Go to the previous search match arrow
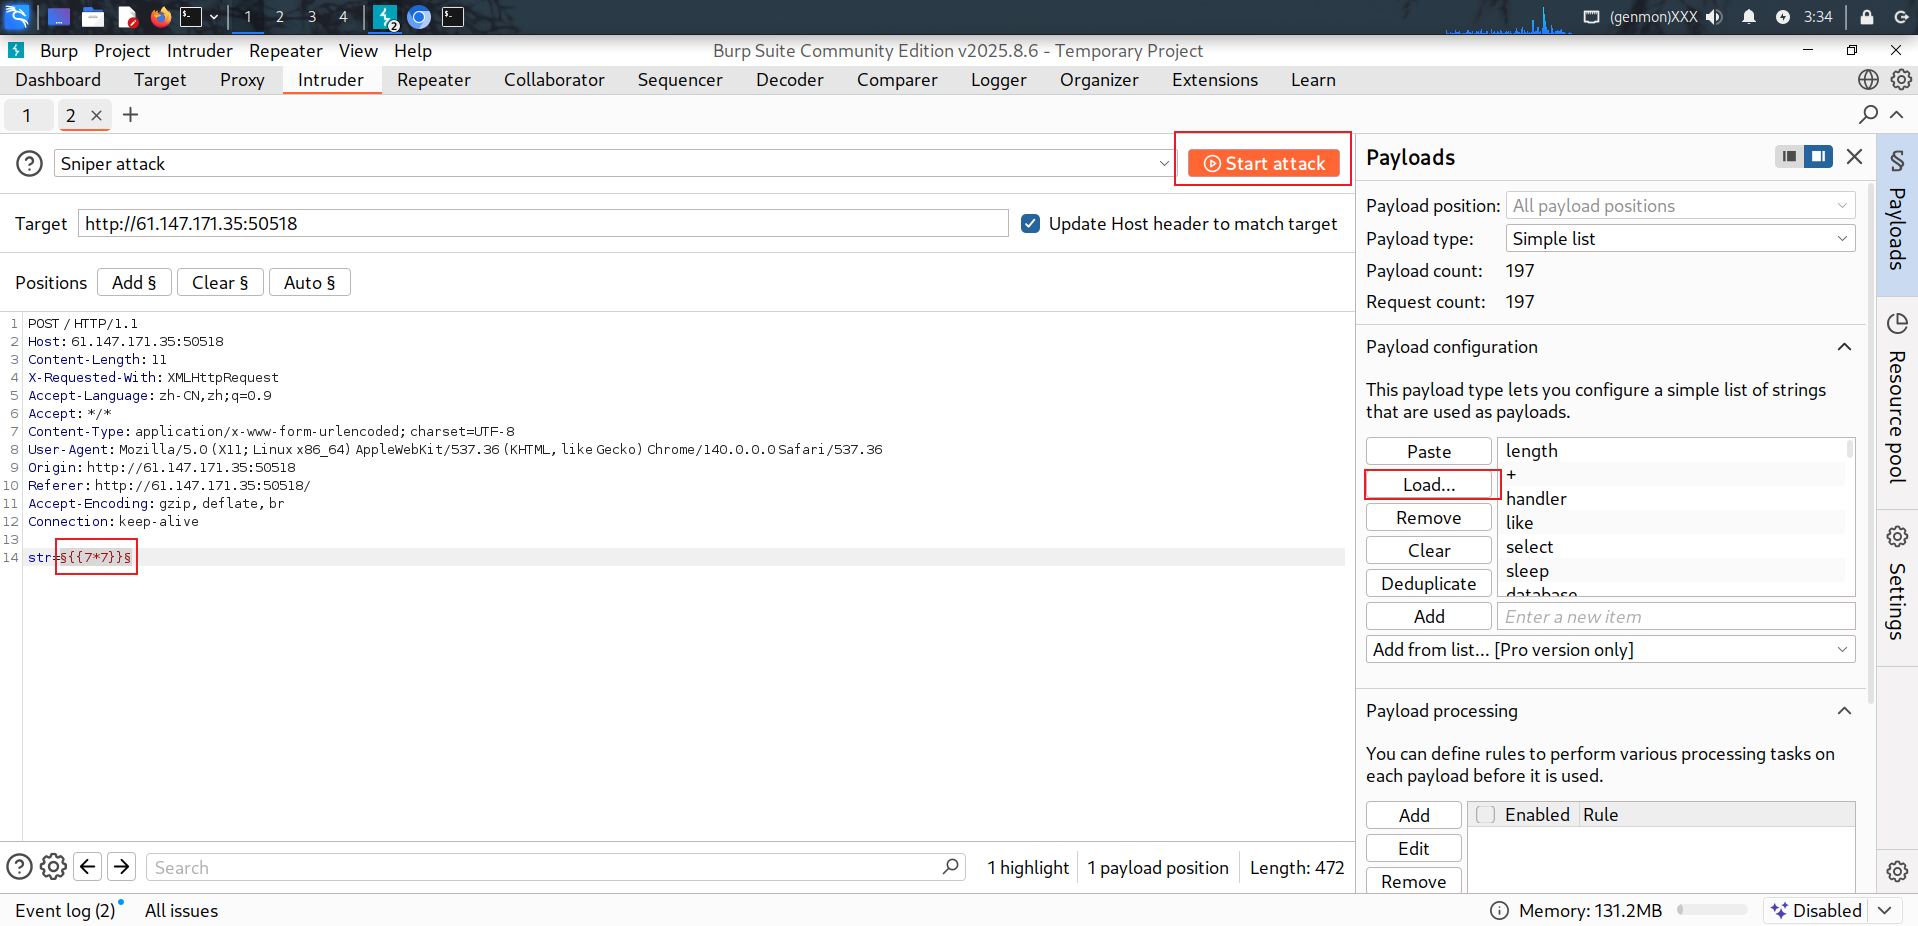Image resolution: width=1918 pixels, height=926 pixels. tap(88, 866)
